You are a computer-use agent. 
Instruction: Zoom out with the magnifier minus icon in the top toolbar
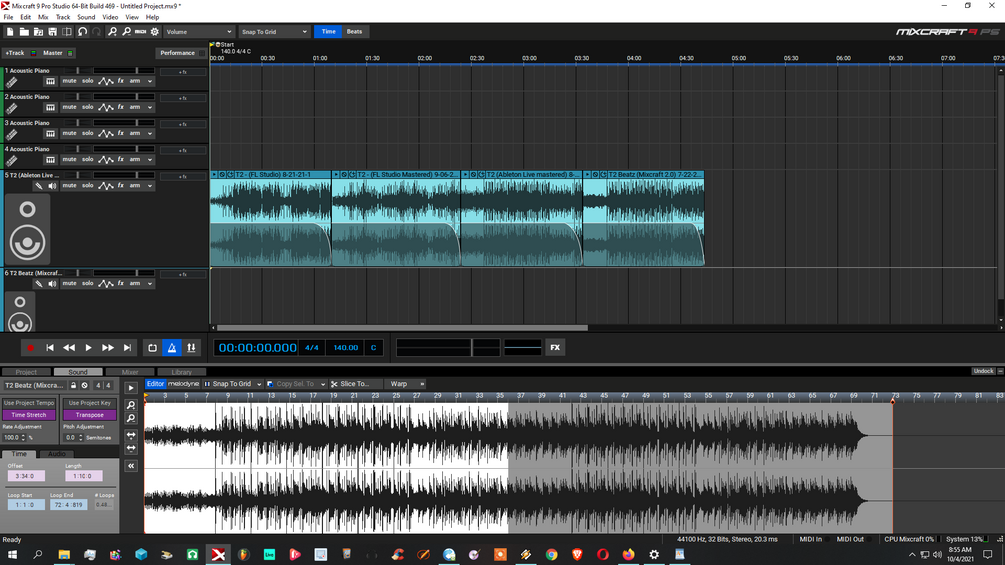(x=126, y=31)
